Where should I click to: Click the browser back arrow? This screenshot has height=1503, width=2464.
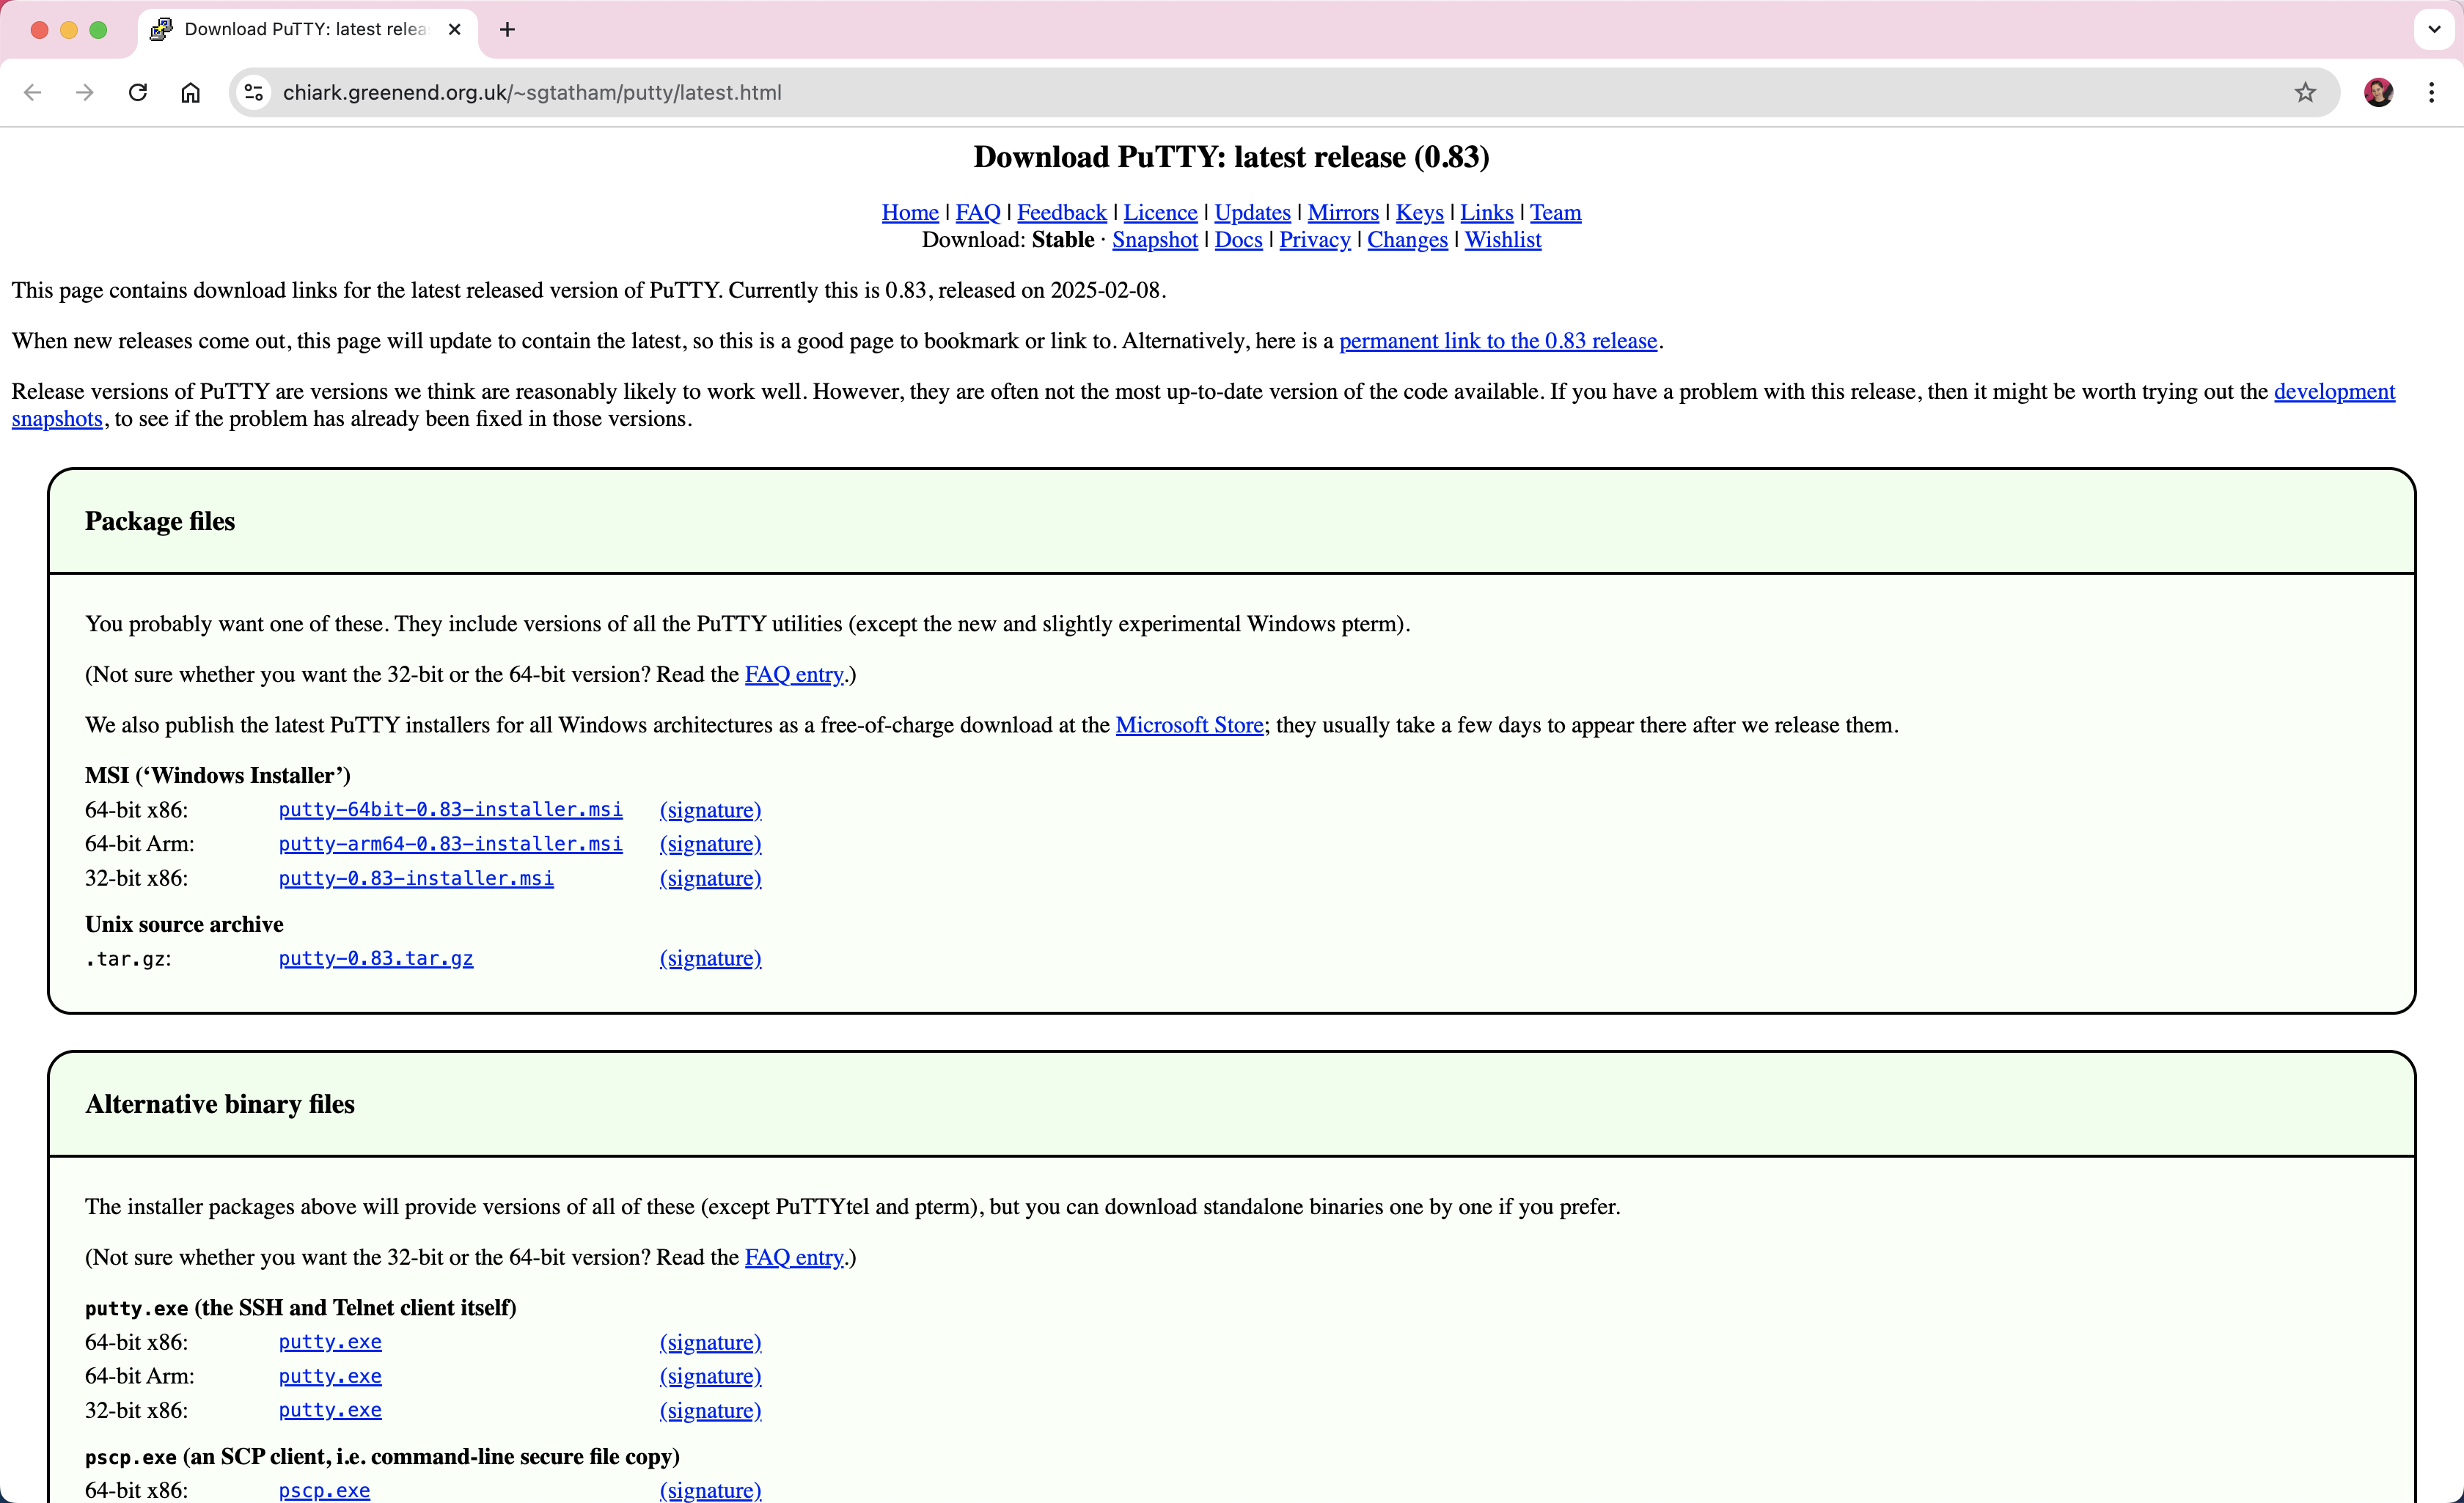[x=33, y=92]
